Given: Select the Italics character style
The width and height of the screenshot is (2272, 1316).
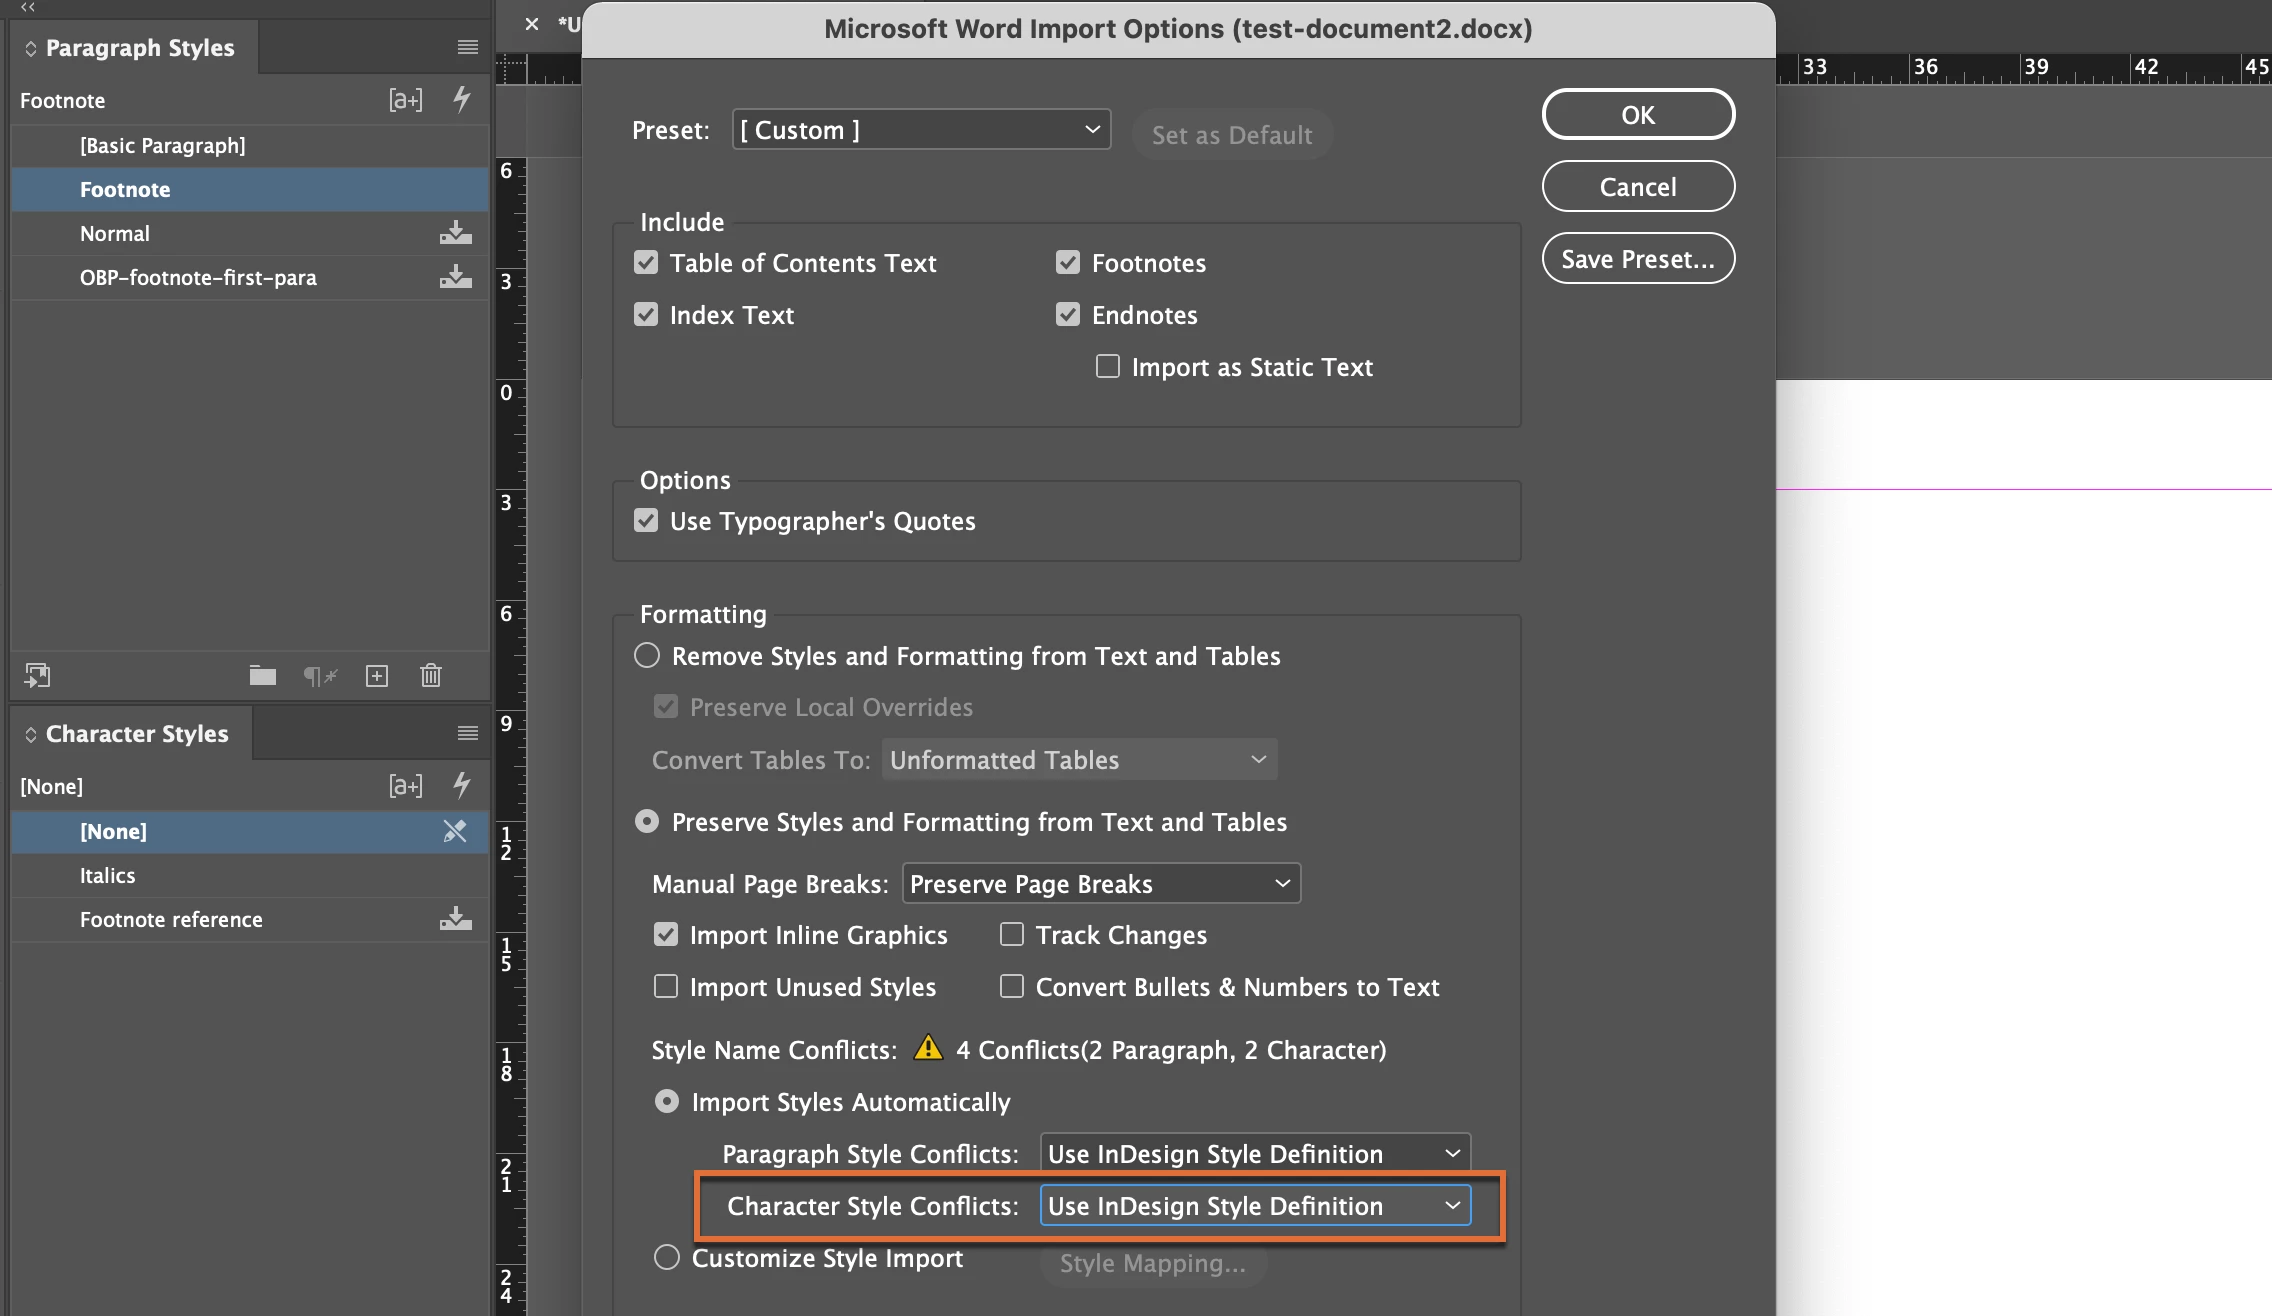Looking at the screenshot, I should [x=108, y=875].
